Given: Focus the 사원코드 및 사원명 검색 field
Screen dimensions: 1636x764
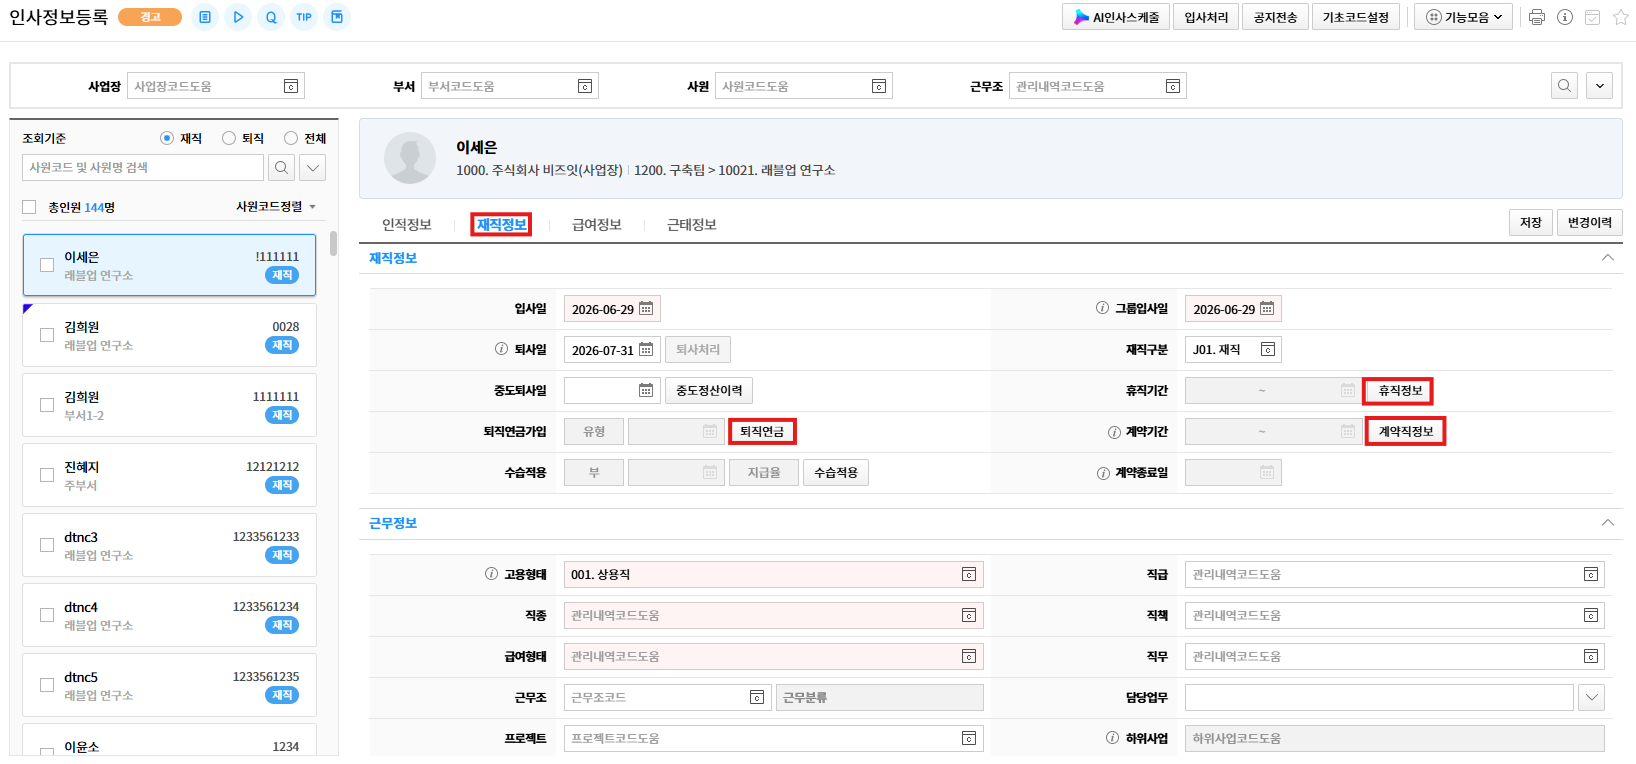Looking at the screenshot, I should point(143,168).
